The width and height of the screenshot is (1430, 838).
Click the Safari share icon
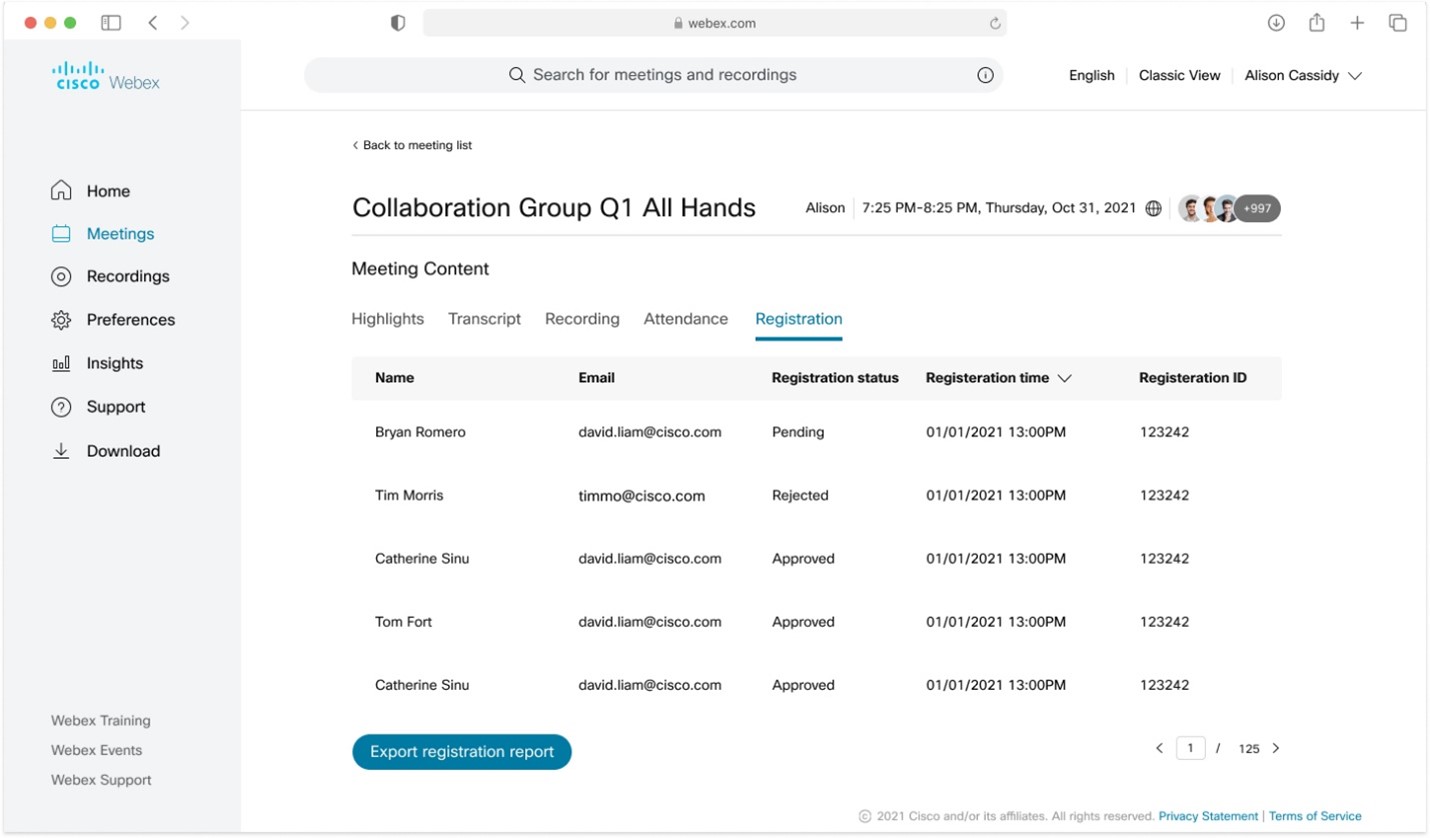pos(1317,23)
